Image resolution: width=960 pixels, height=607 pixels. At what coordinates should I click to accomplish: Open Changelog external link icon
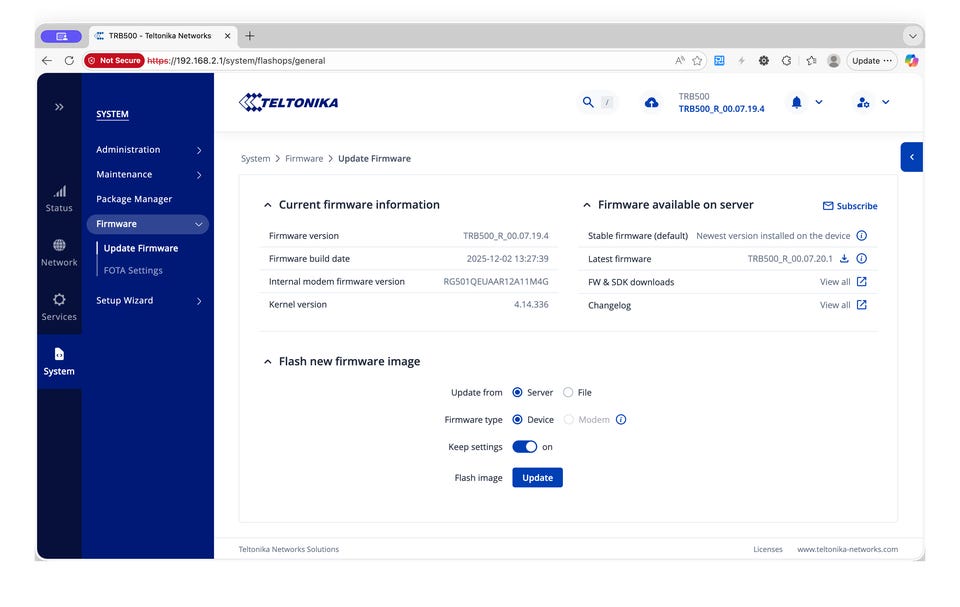[x=861, y=305]
